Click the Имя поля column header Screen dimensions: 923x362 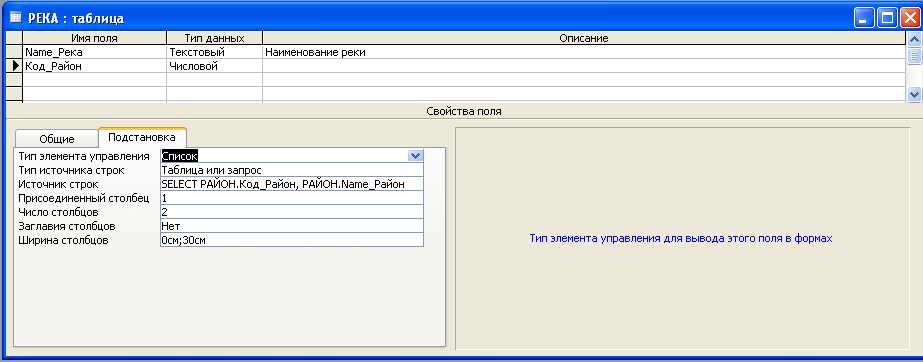tap(94, 38)
